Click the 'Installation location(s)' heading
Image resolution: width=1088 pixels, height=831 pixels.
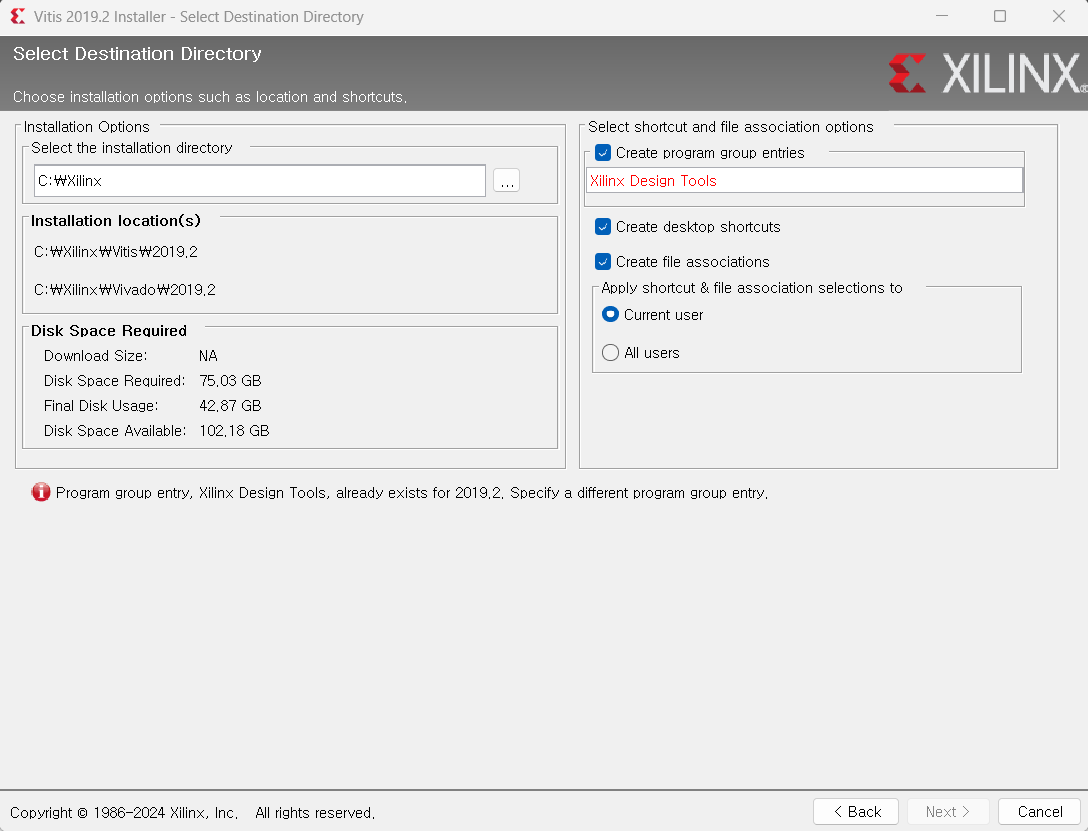coord(116,221)
